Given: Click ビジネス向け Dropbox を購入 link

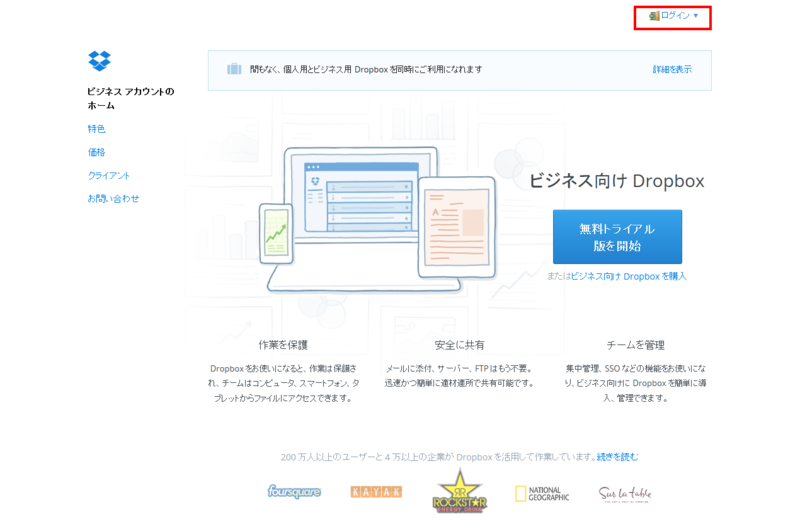Looking at the screenshot, I should [629, 276].
